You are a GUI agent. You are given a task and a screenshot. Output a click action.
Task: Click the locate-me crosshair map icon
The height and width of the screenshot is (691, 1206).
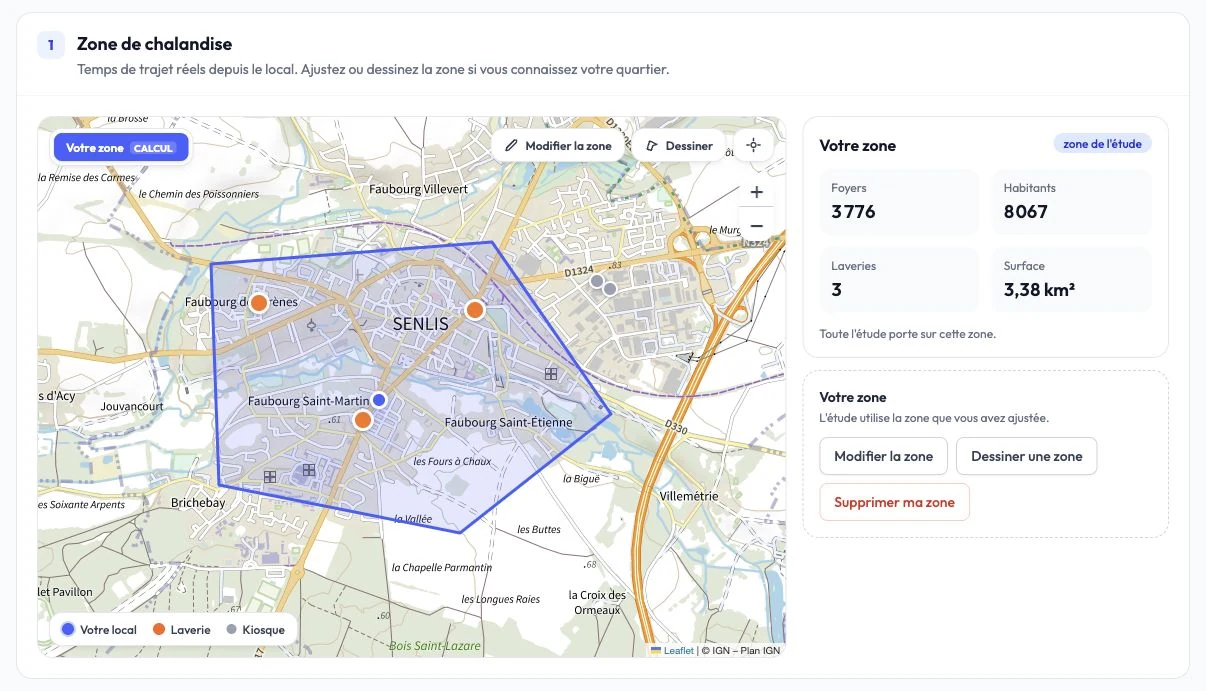click(x=754, y=145)
